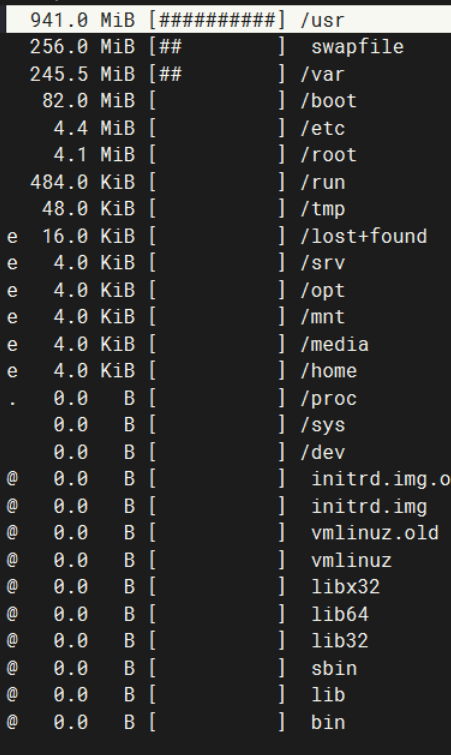
Task: Click the @ symlink flag beside bin
Action: (x=12, y=721)
